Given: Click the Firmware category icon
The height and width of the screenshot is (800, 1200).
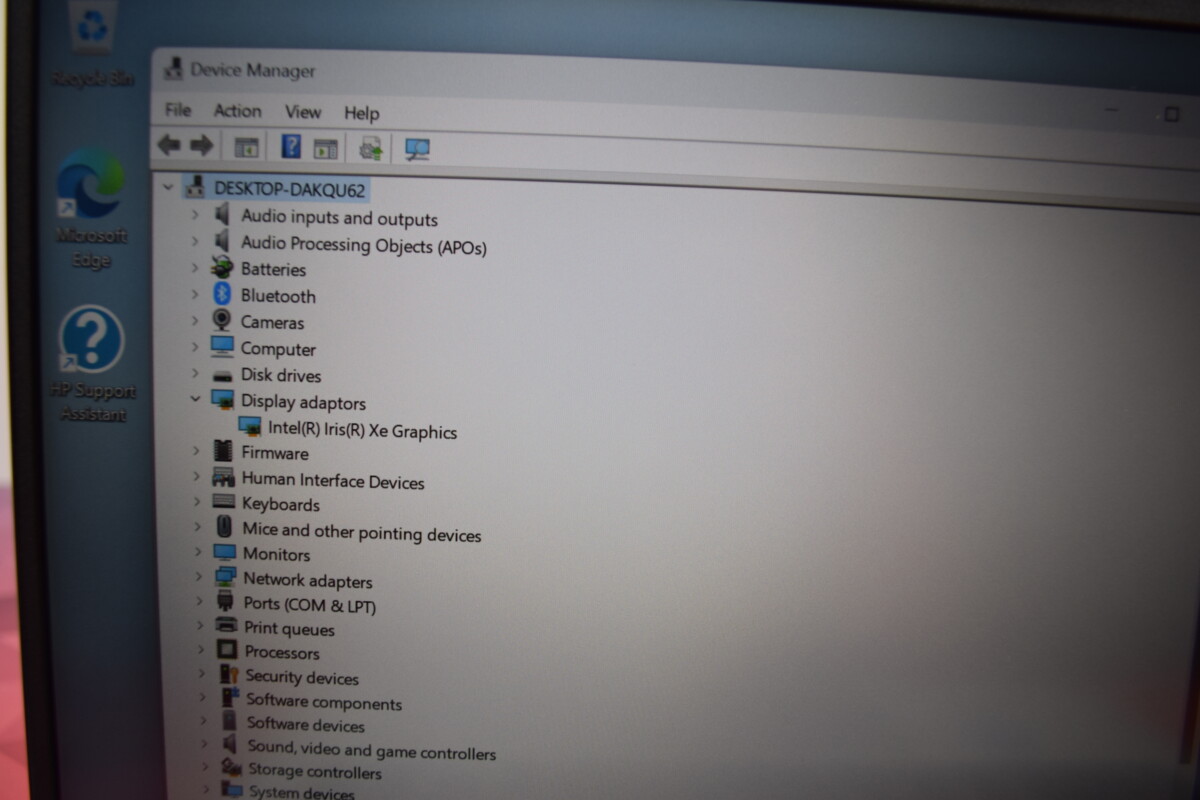Looking at the screenshot, I should tap(223, 452).
